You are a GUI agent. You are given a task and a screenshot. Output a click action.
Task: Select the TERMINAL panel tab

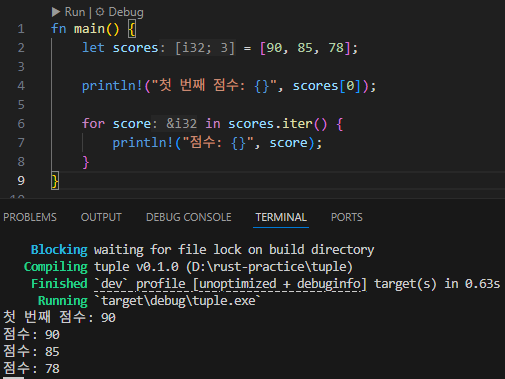coord(281,217)
